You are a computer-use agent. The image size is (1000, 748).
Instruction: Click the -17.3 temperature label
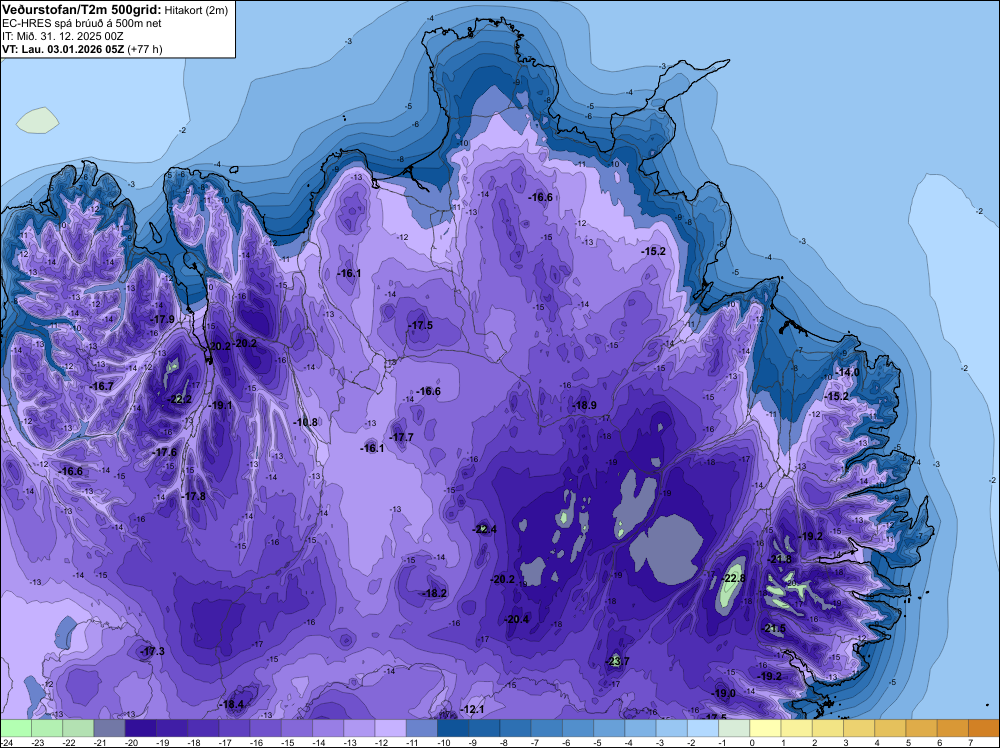152,651
